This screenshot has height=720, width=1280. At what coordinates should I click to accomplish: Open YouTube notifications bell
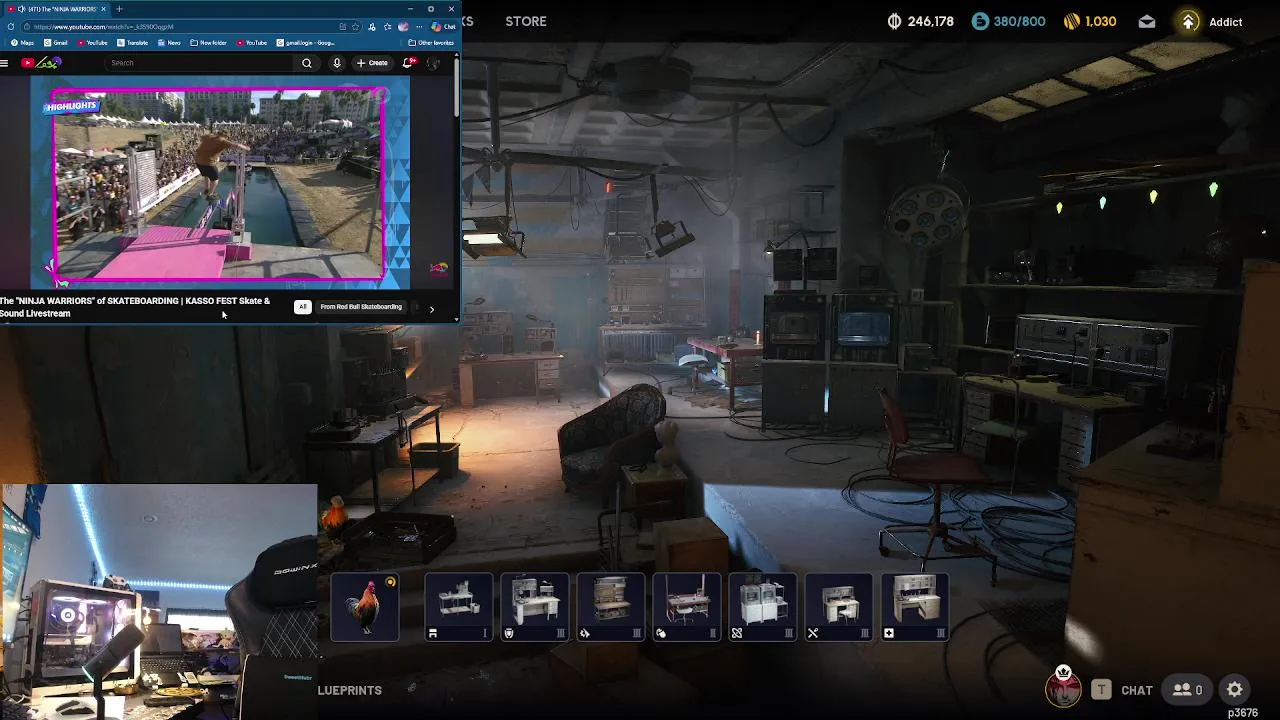click(x=407, y=63)
